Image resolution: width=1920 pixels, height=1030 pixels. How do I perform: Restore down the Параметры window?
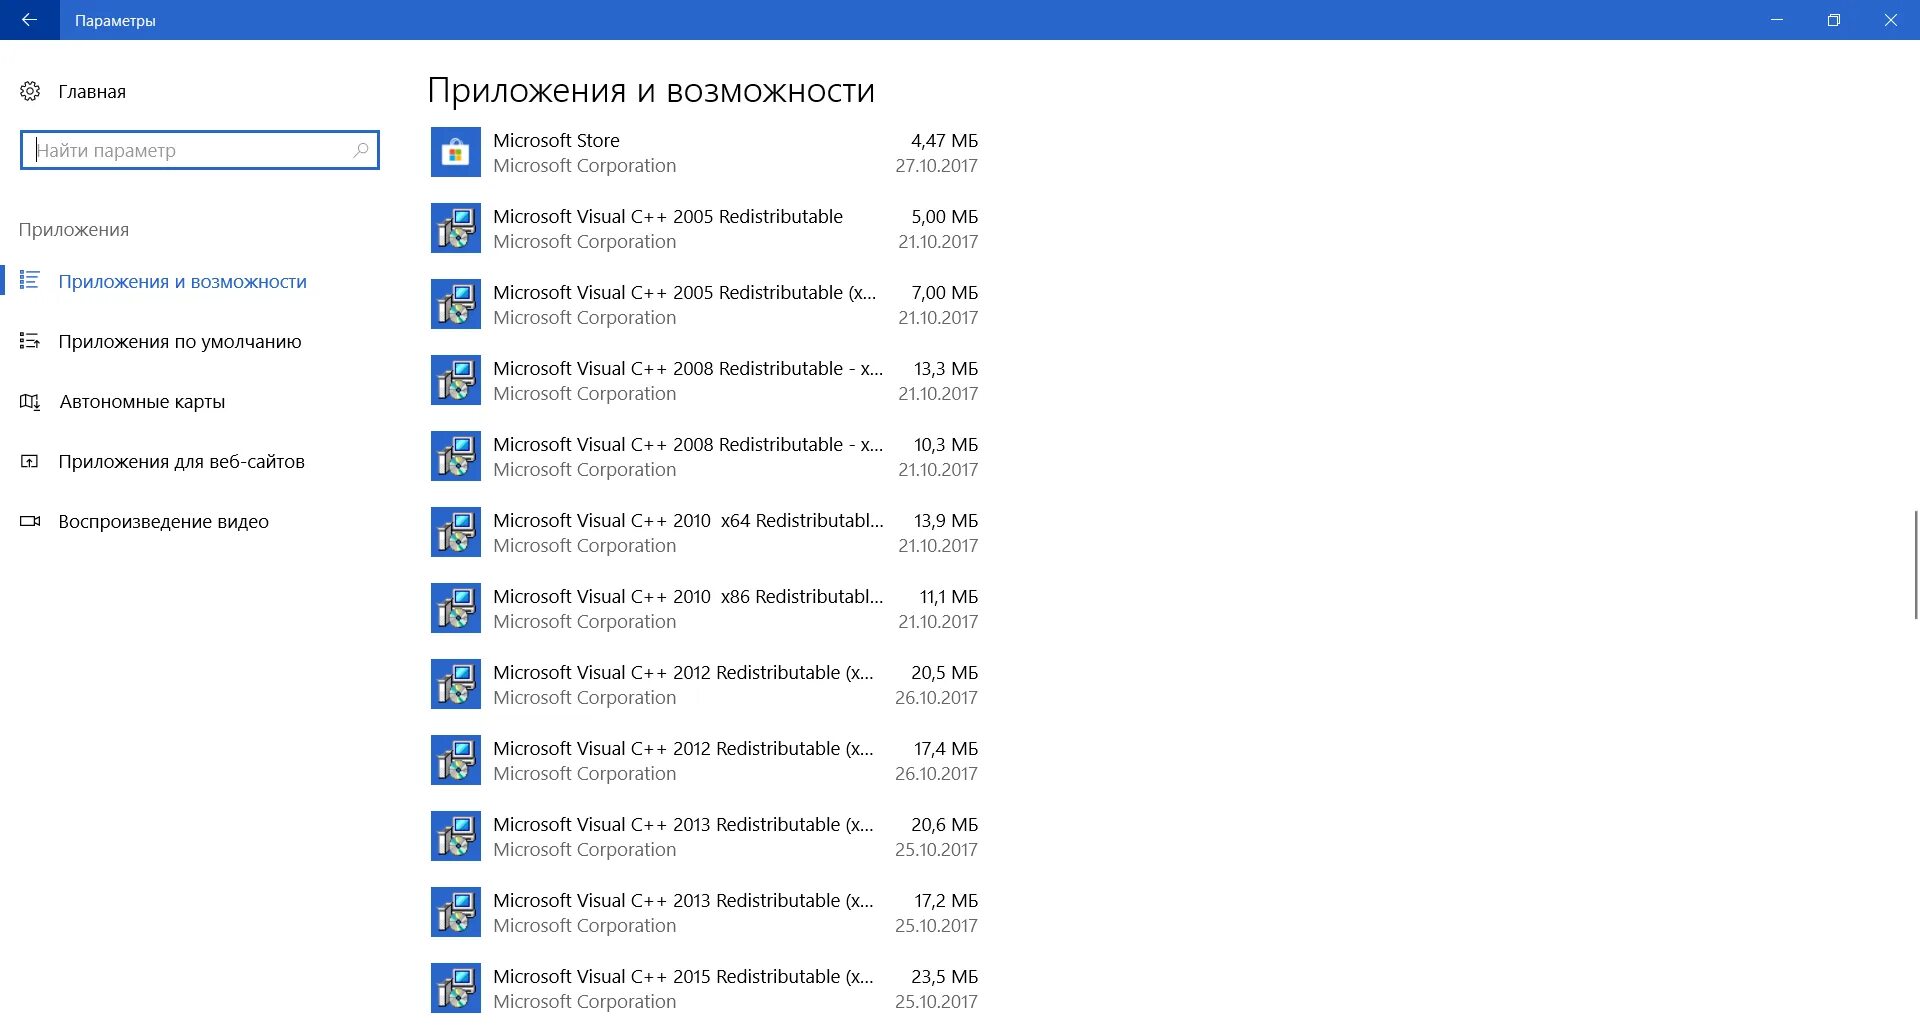(1834, 20)
